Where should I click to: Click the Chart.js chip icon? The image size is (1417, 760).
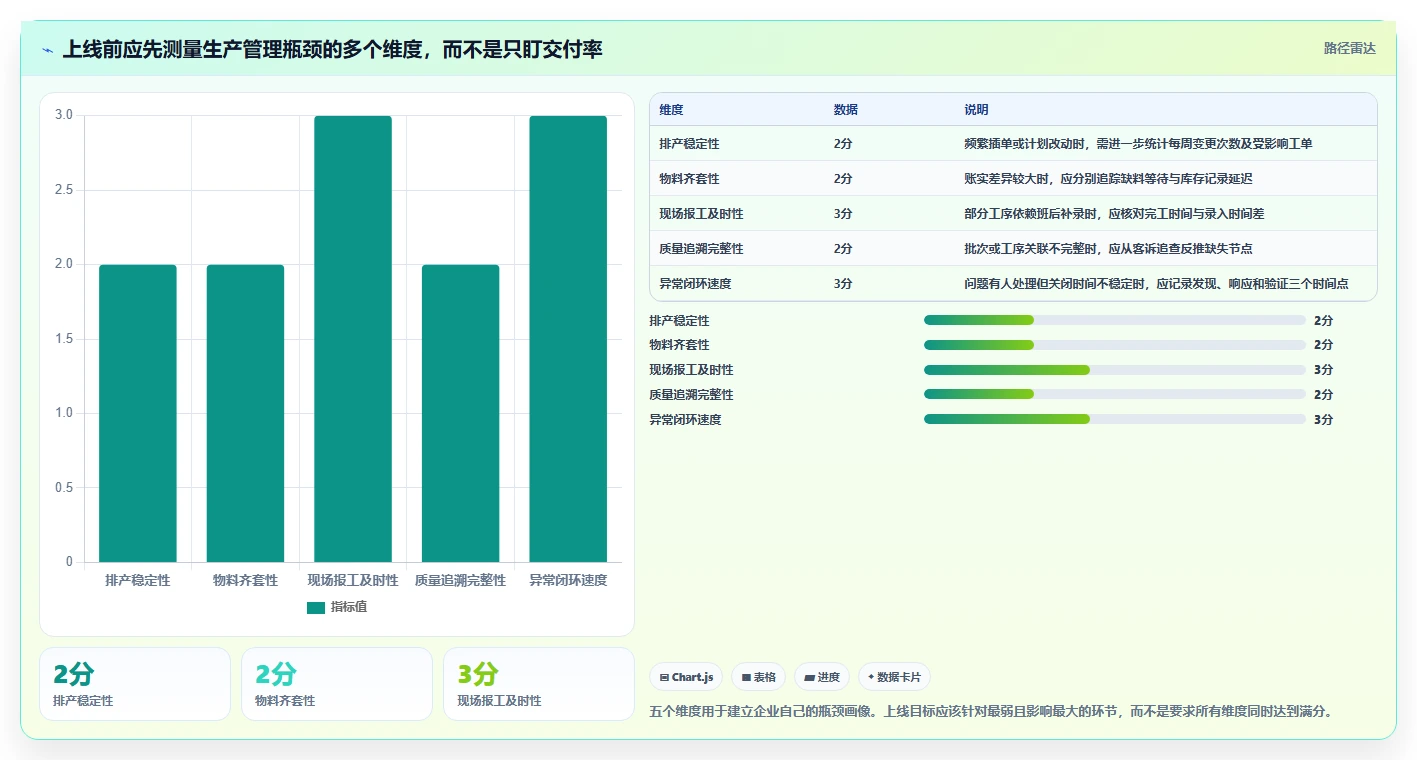664,678
